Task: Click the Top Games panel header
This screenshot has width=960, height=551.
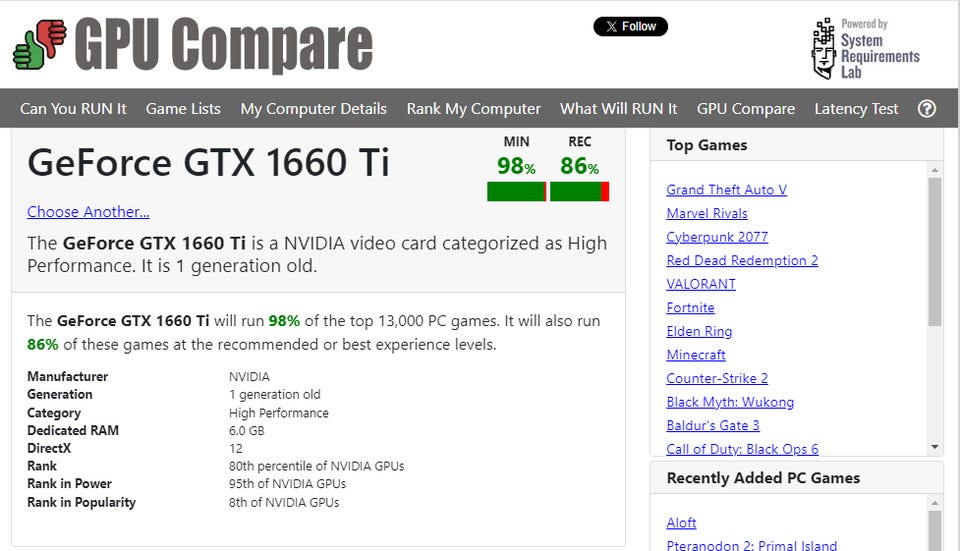Action: tap(796, 145)
